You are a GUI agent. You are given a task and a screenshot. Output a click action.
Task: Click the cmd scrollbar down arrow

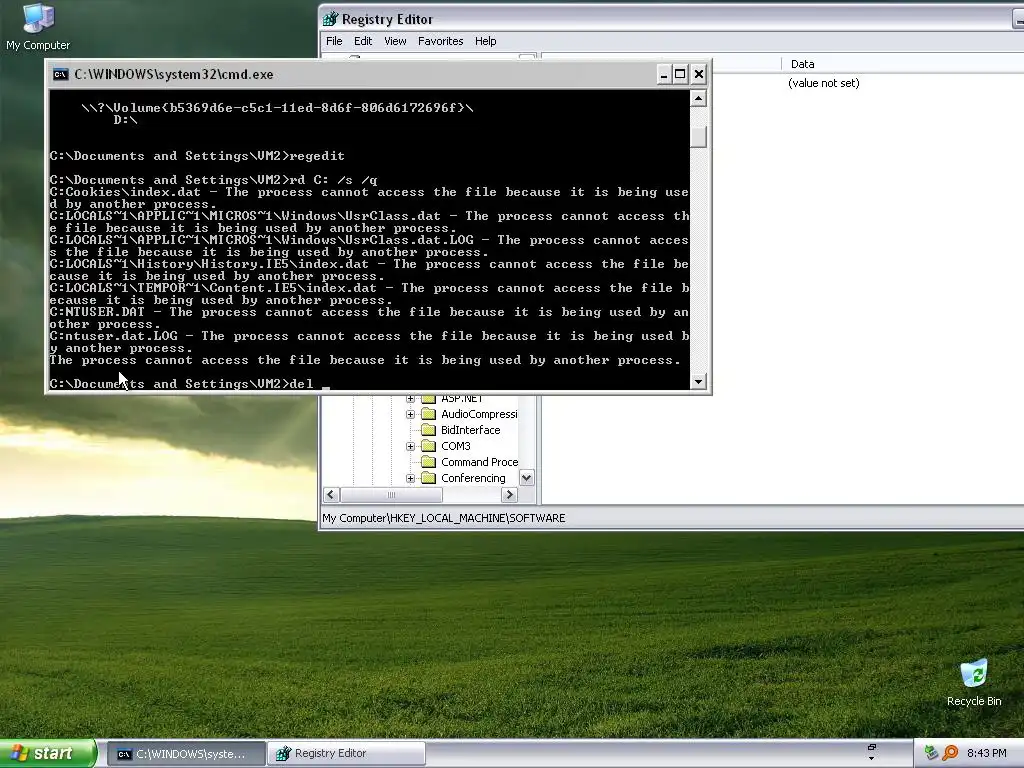coord(698,381)
